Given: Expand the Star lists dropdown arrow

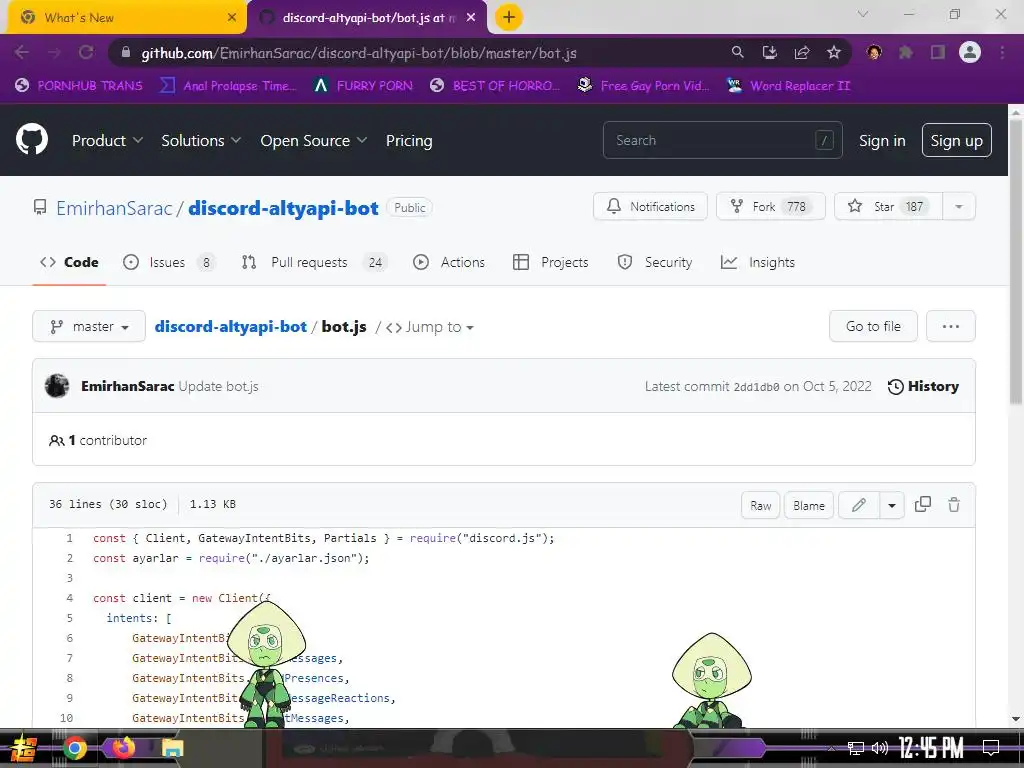Looking at the screenshot, I should pos(959,206).
